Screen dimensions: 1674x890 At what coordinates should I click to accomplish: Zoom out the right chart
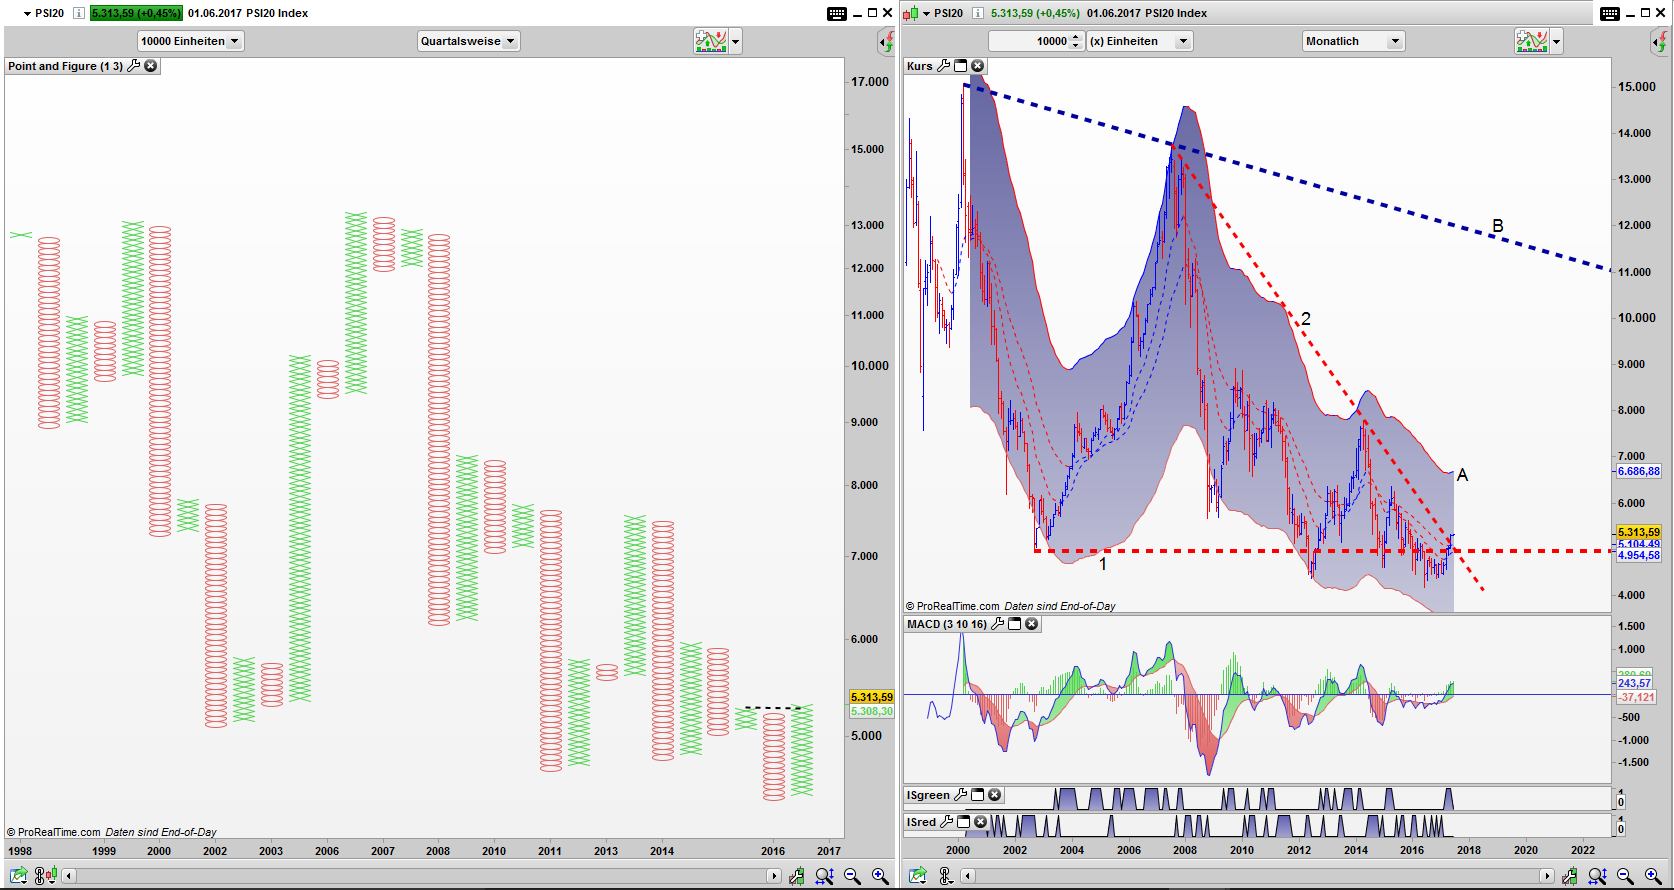coord(1625,876)
